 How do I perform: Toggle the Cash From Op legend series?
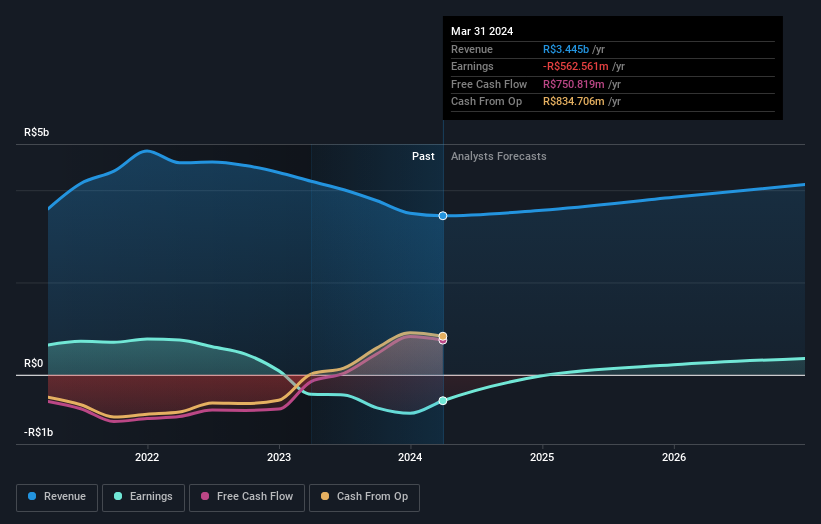click(x=364, y=497)
